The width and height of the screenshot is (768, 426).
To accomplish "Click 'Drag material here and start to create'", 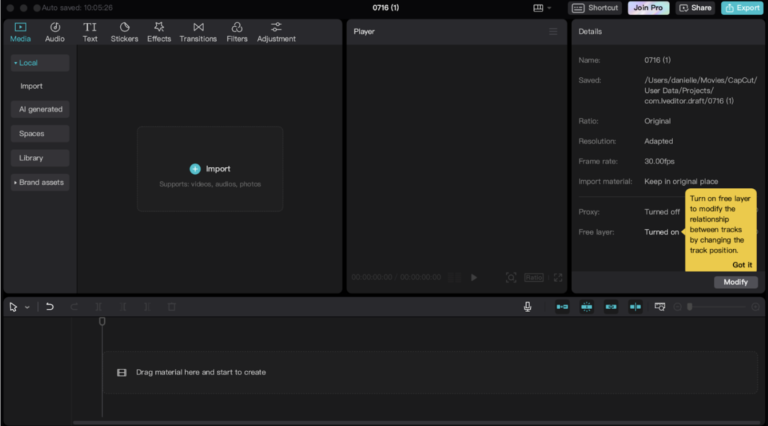I will coord(201,372).
